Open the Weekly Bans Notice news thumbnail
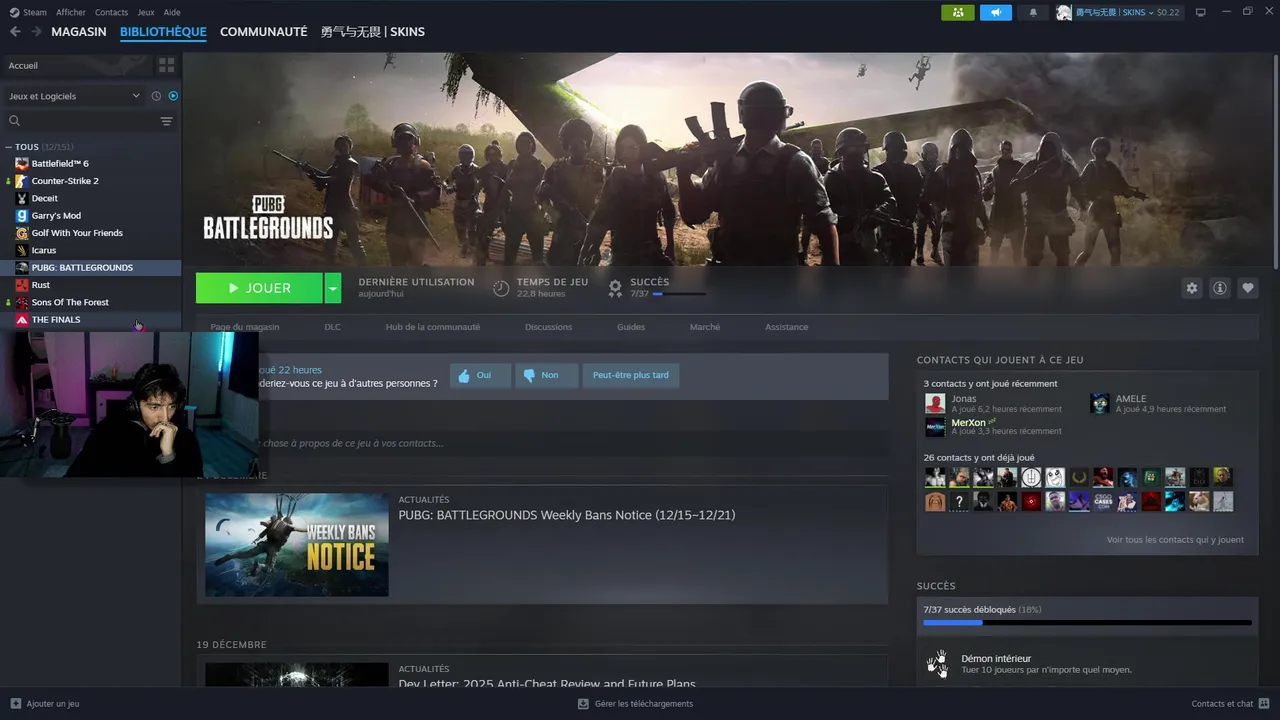 click(297, 545)
